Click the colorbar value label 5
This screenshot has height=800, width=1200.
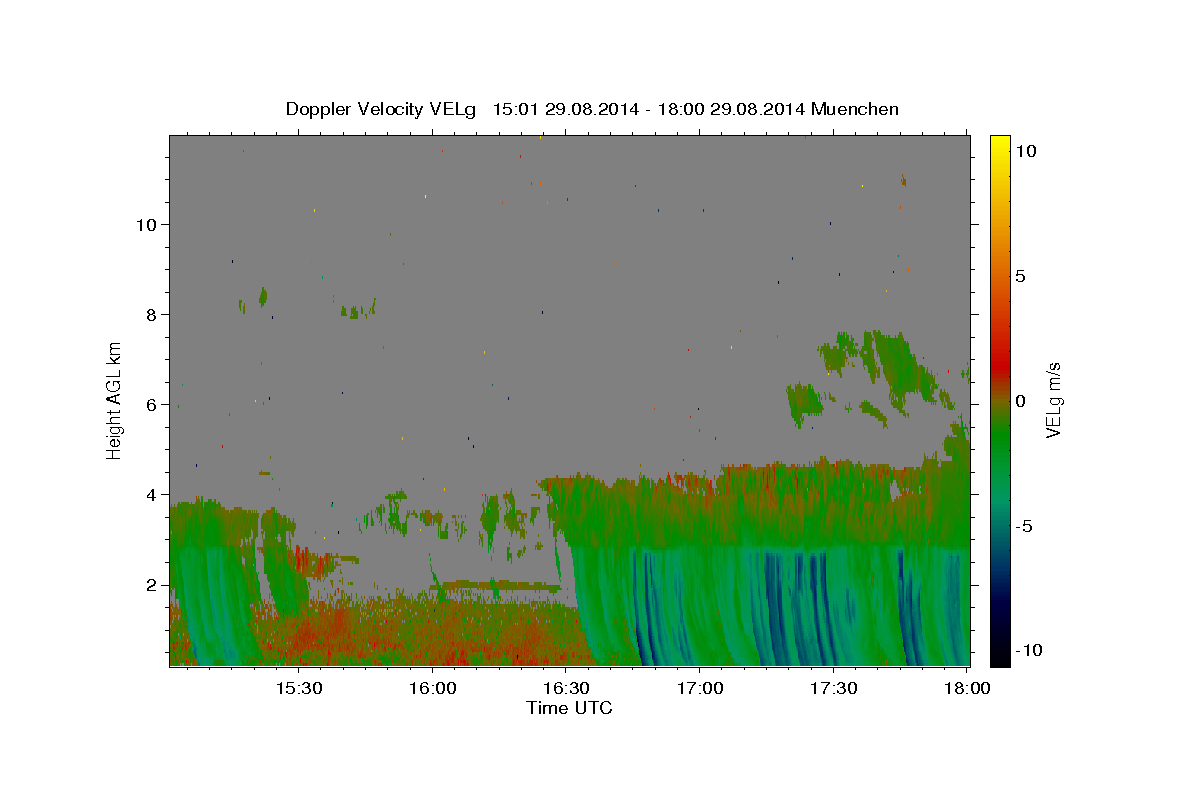click(1020, 275)
